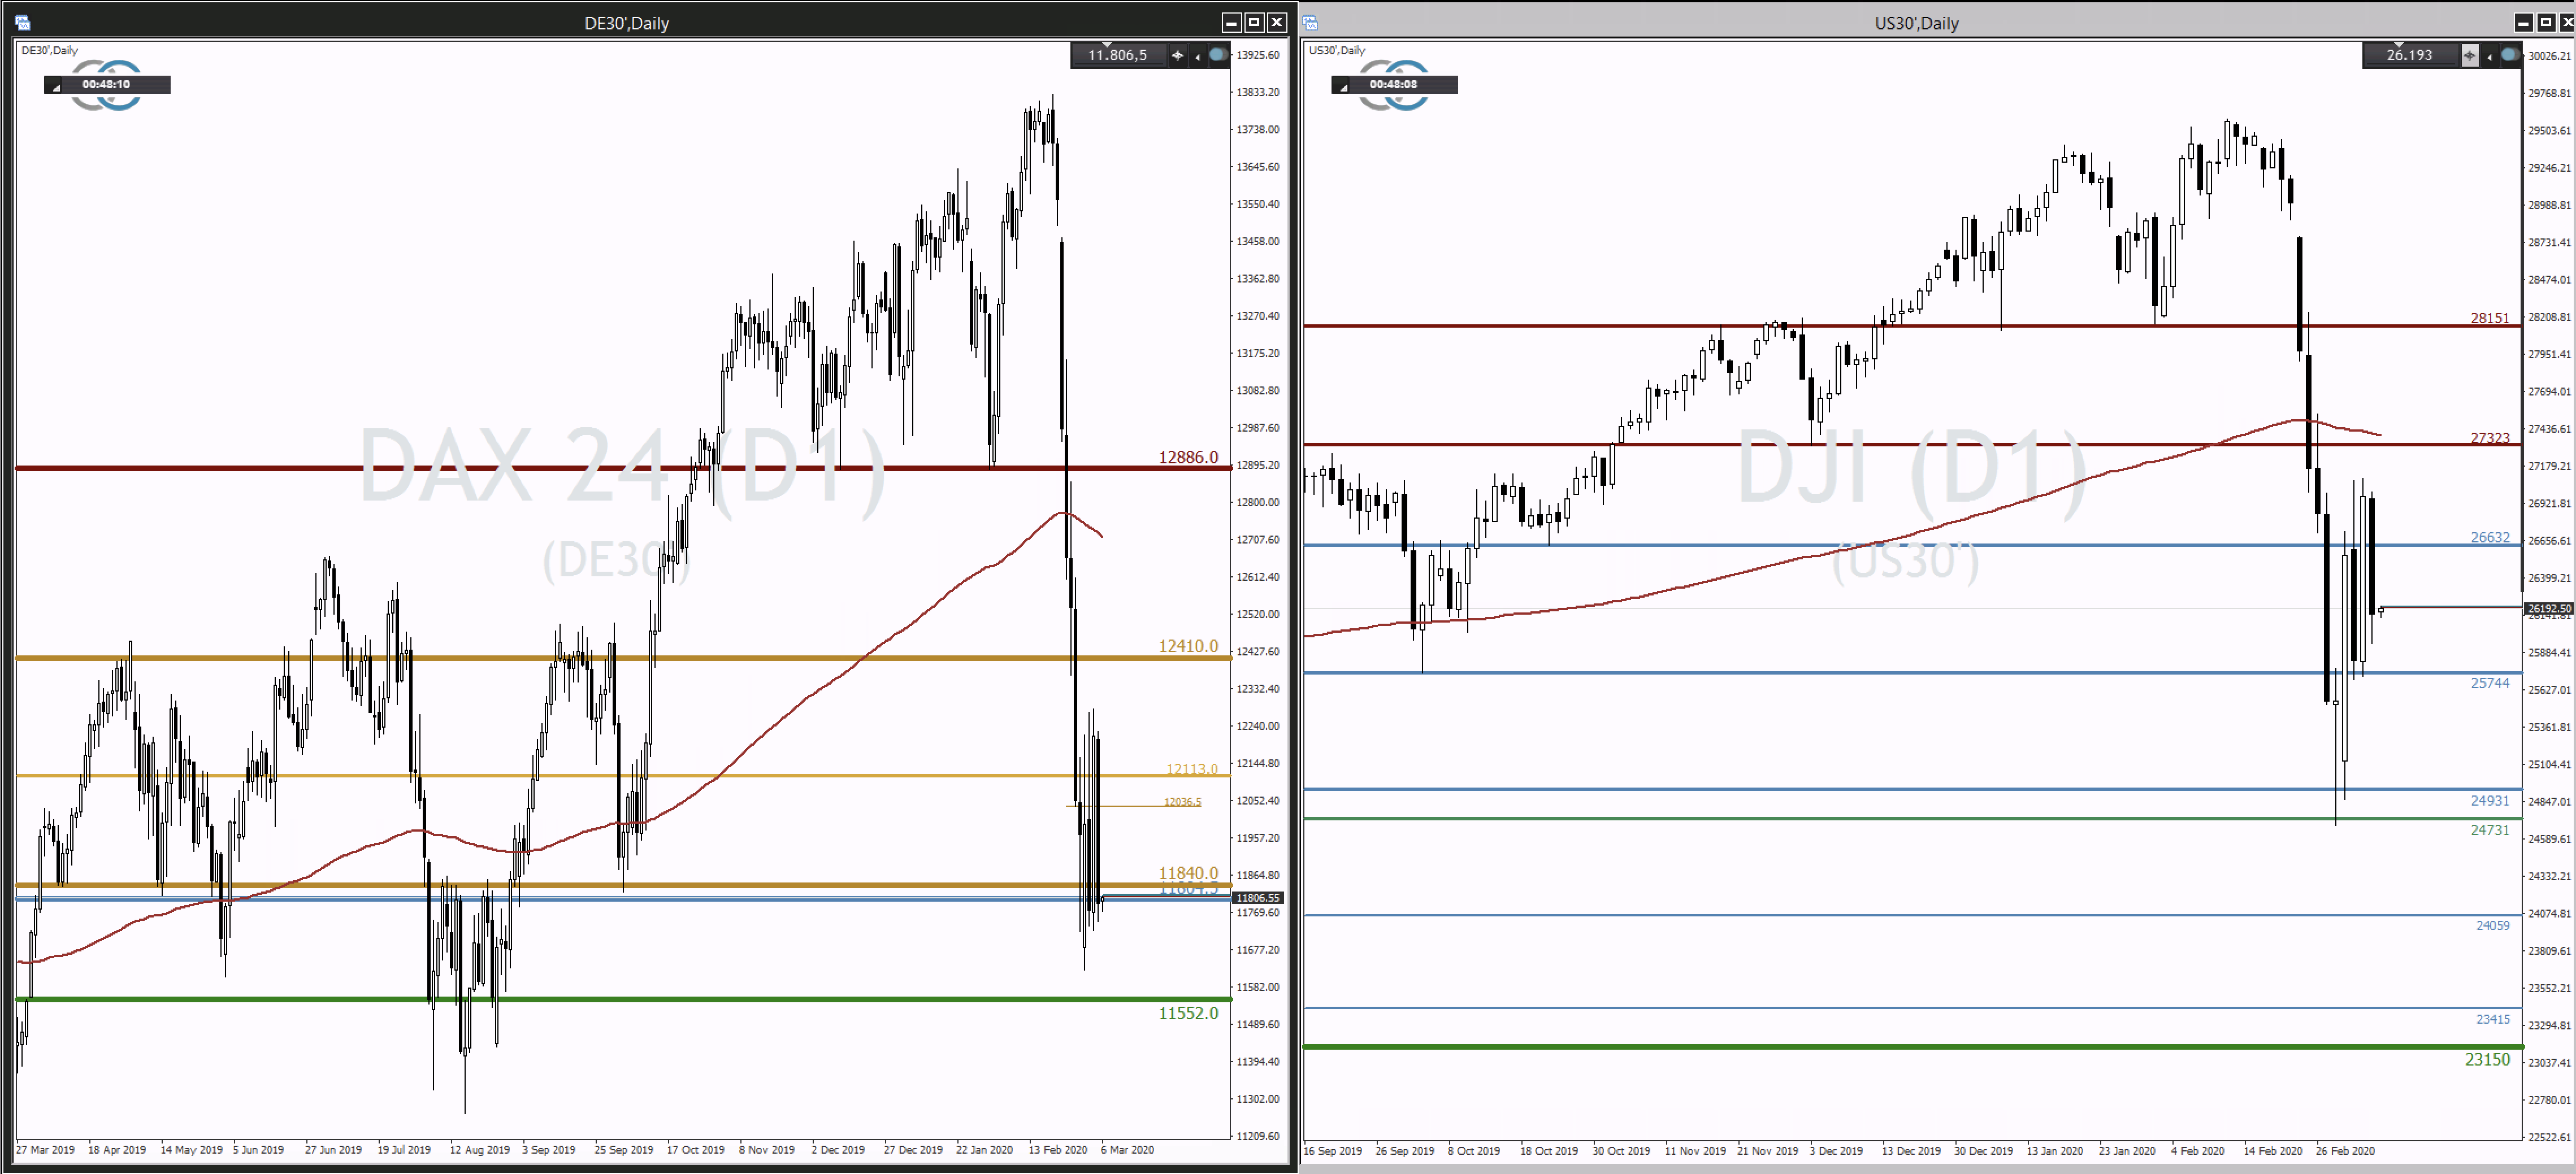Toggle the blue round switch in US30 widget

pos(2510,55)
